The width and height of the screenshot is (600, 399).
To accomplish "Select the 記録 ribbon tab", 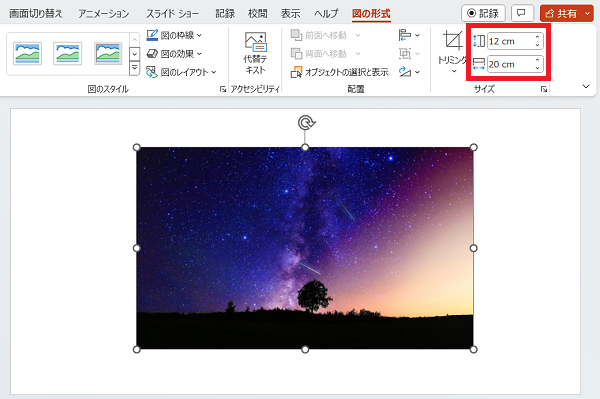I will click(225, 14).
